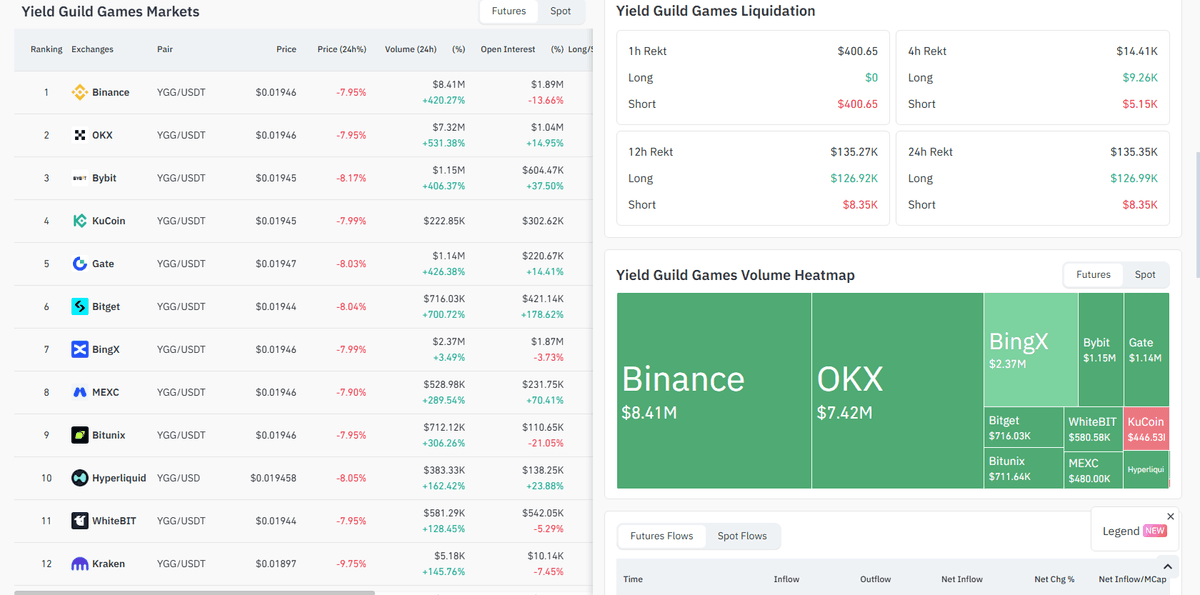Click the red KuCoin heatmap tile
The image size is (1200, 595).
(x=1146, y=427)
